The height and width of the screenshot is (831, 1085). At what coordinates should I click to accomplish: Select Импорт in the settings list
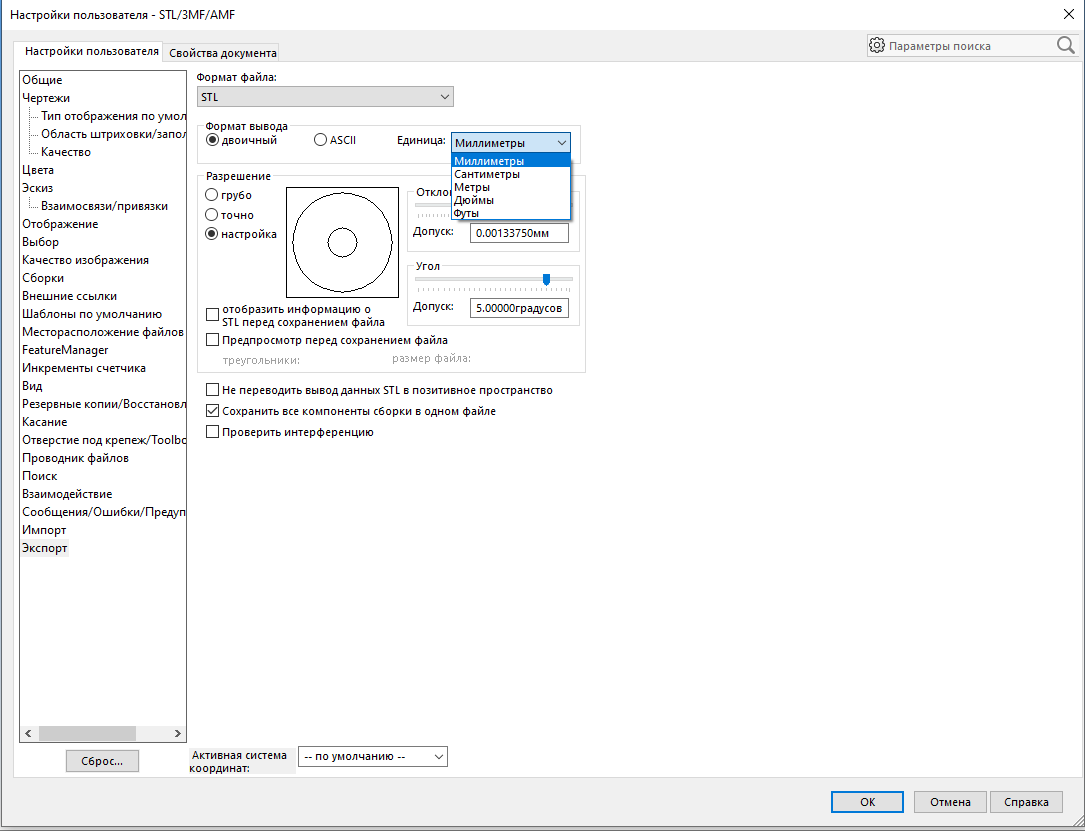pyautogui.click(x=44, y=530)
